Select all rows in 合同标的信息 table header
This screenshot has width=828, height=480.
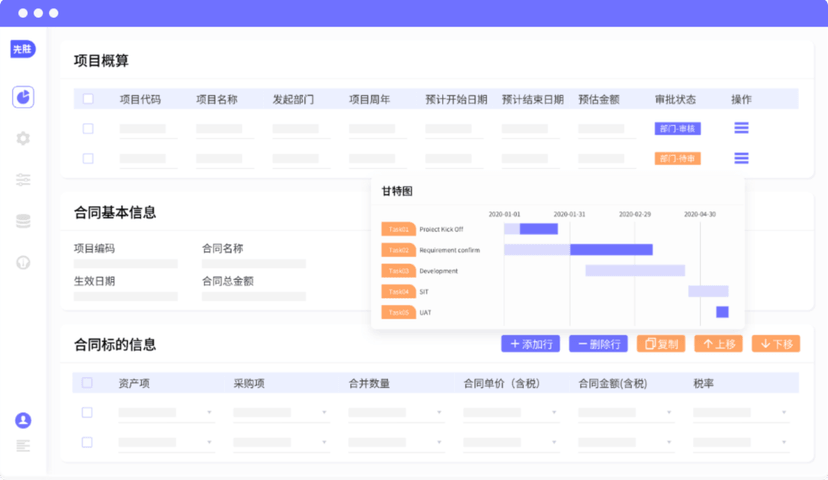click(x=87, y=383)
